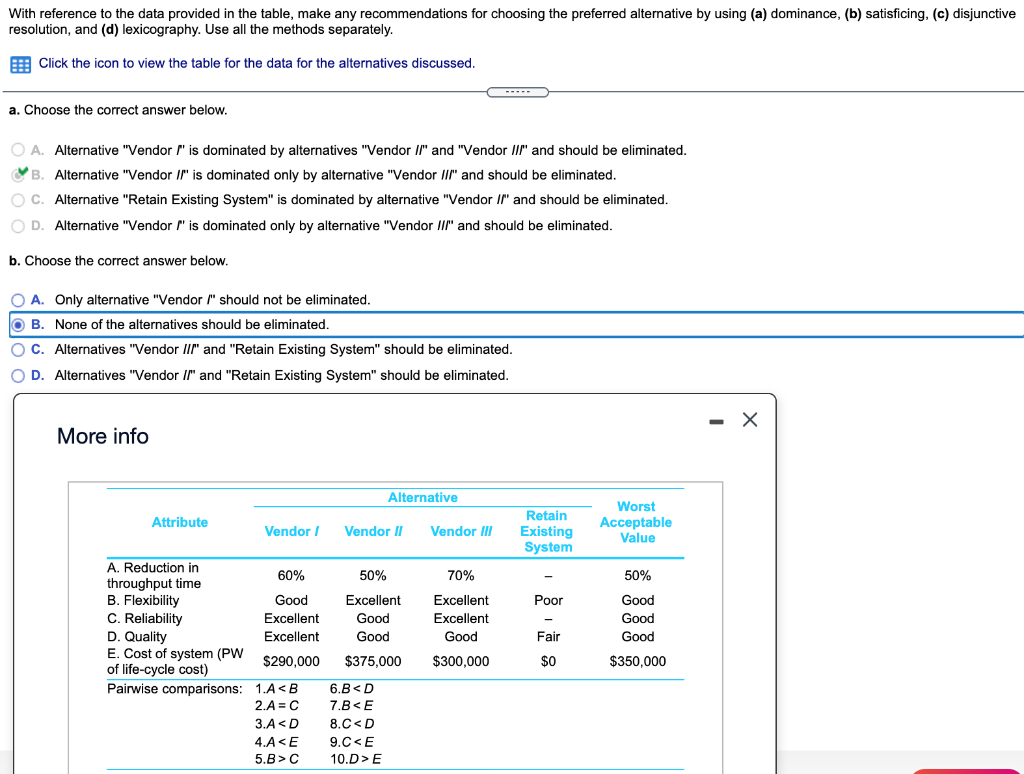Collapse the question area using the dotted toggle
This screenshot has height=774, width=1024.
(x=517, y=90)
